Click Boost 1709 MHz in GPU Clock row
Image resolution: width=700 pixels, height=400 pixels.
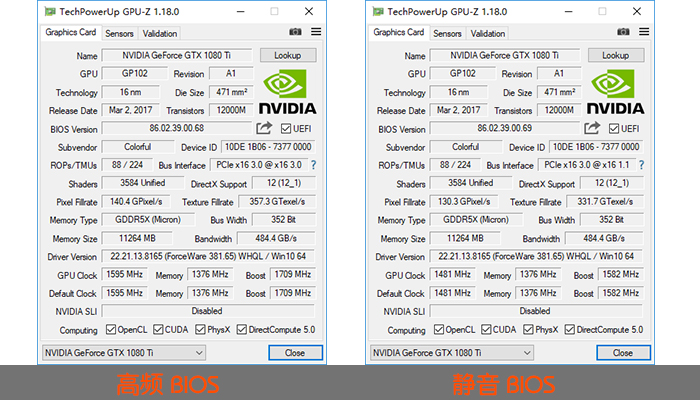[293, 275]
